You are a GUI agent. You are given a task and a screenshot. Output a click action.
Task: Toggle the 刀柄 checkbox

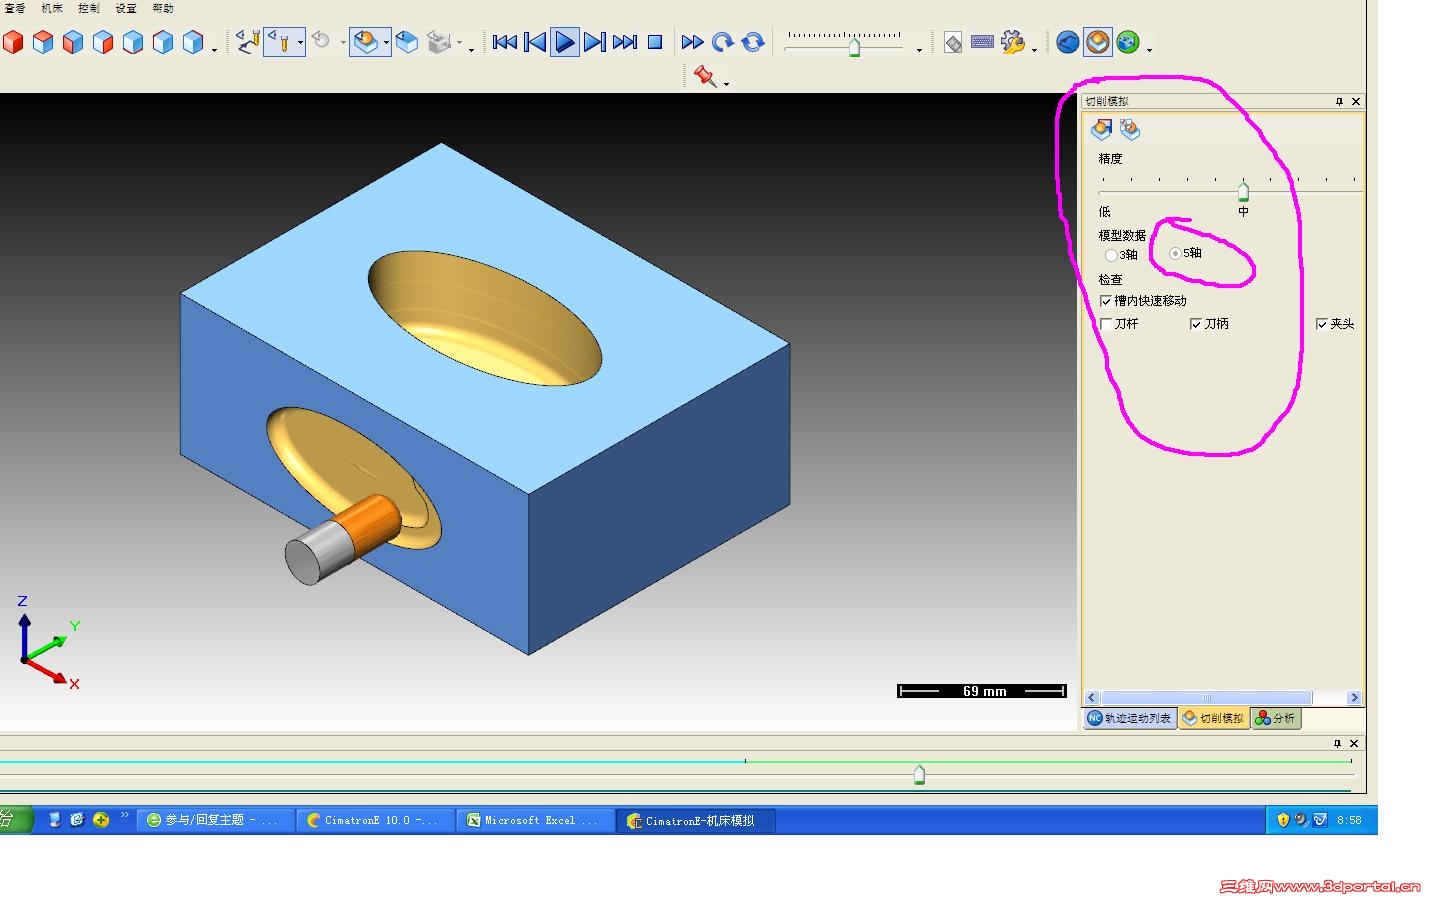coord(1196,323)
